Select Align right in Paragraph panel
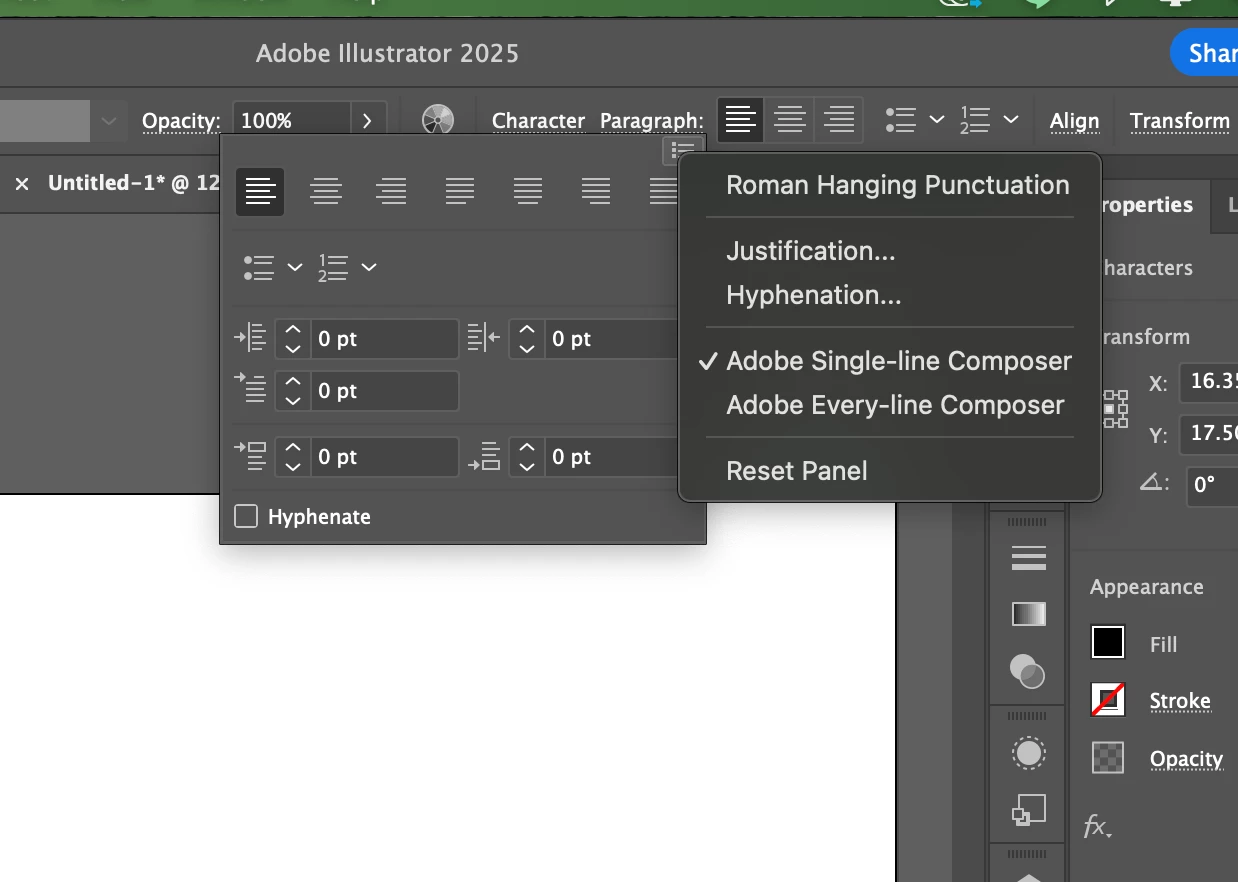The image size is (1238, 882). click(392, 191)
